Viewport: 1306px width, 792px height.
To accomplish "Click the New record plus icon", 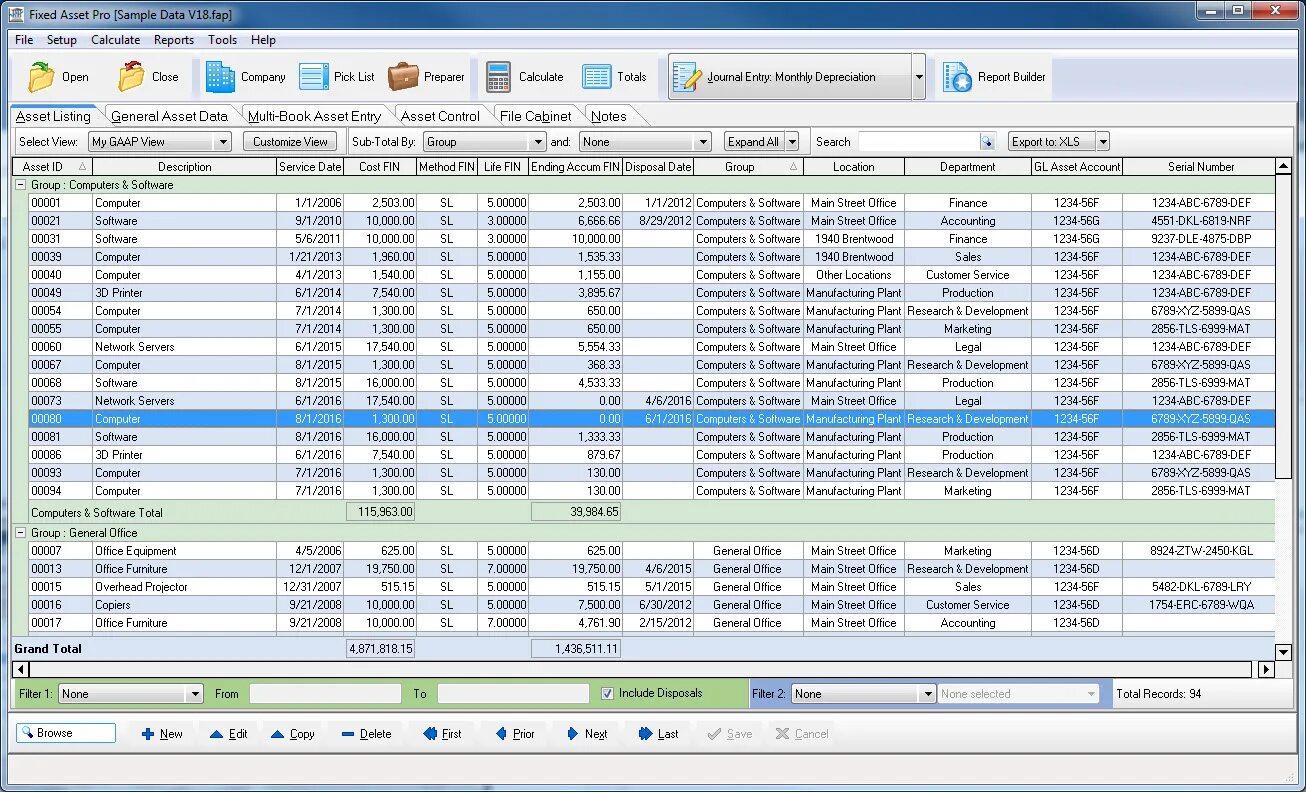I will [148, 734].
